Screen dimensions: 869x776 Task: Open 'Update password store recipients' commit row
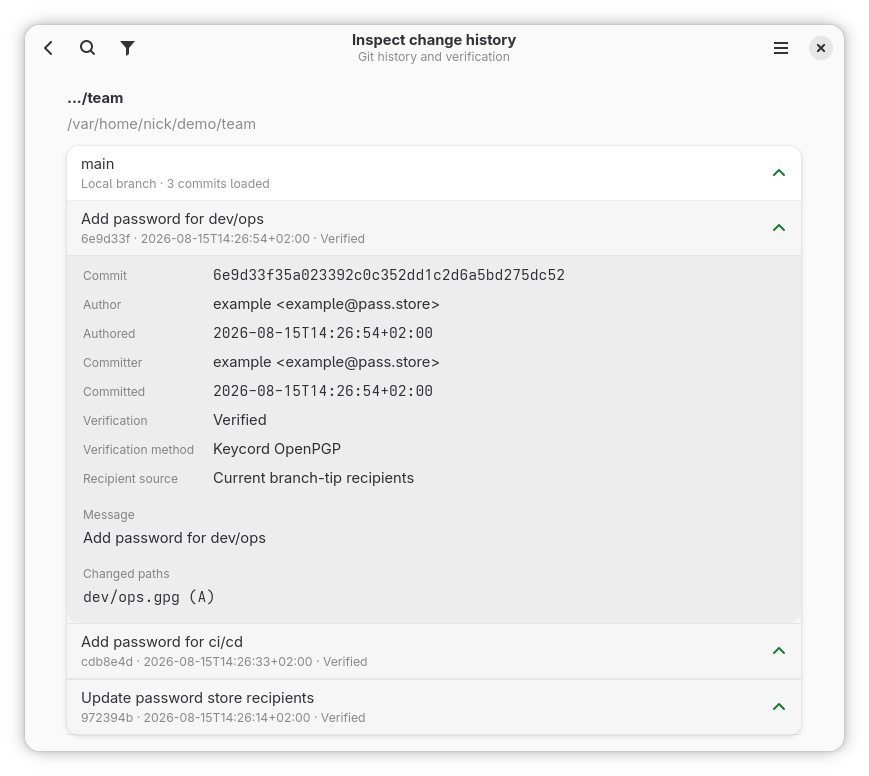(434, 707)
